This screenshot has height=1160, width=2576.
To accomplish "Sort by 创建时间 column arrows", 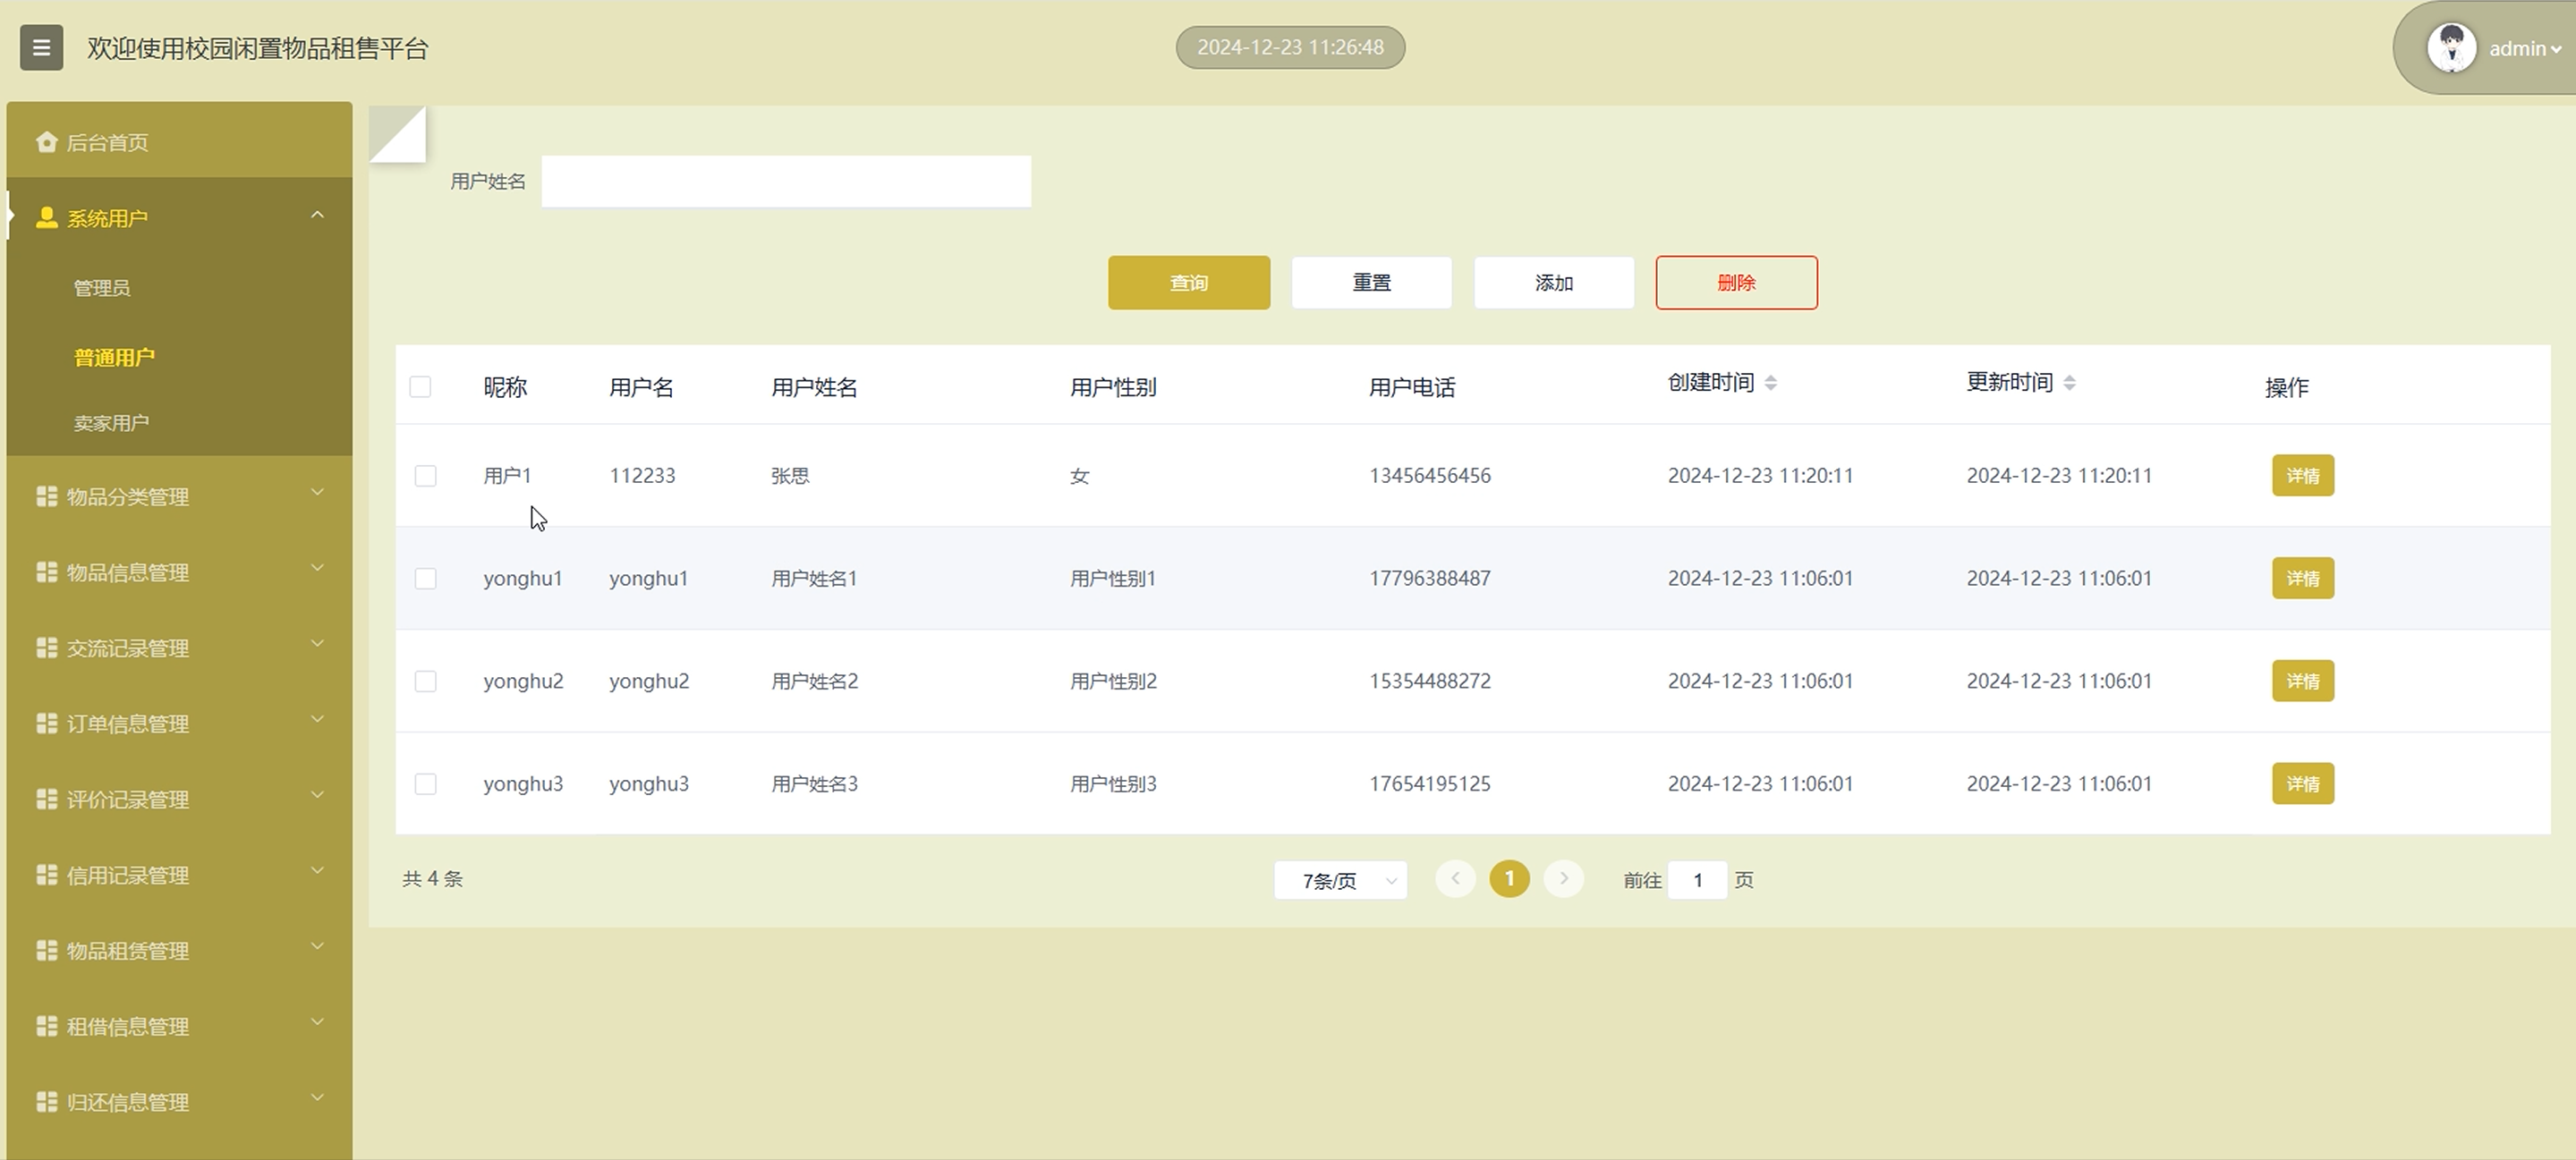I will 1770,383.
